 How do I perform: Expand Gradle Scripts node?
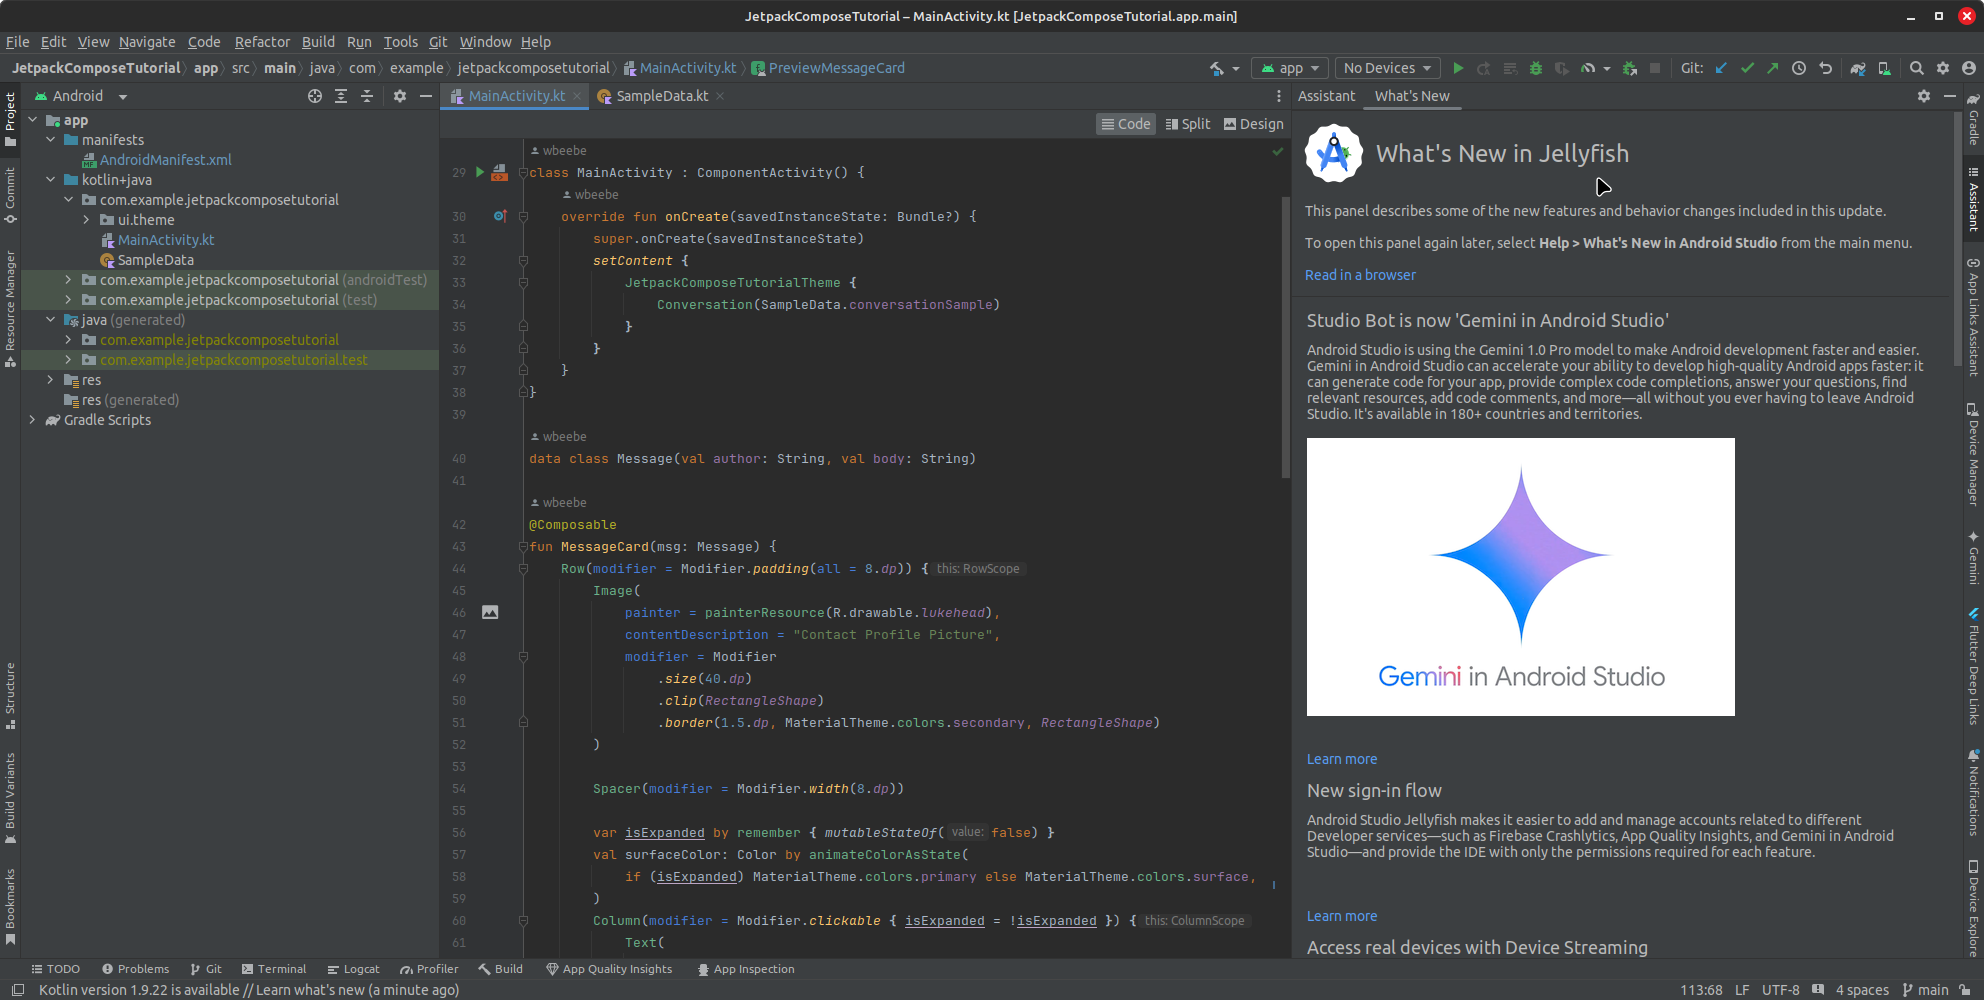(32, 420)
